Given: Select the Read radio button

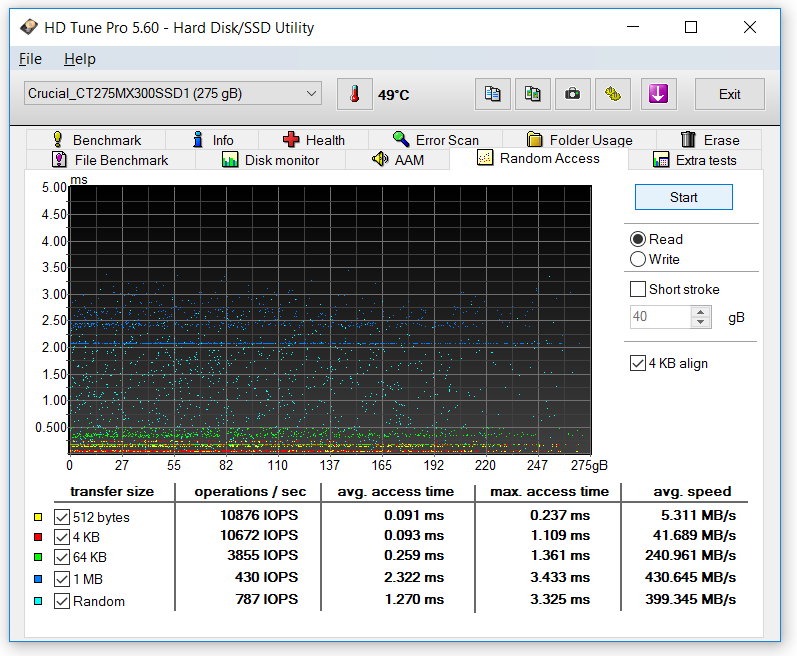Looking at the screenshot, I should [x=638, y=239].
